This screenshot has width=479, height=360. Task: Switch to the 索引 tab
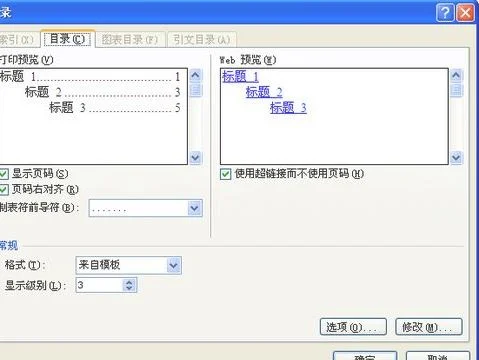[18, 40]
